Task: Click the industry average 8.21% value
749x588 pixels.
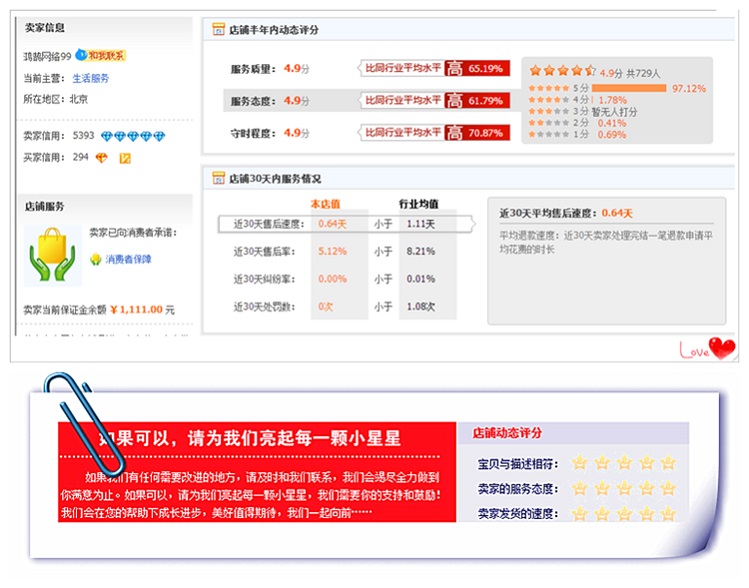Action: pos(421,251)
